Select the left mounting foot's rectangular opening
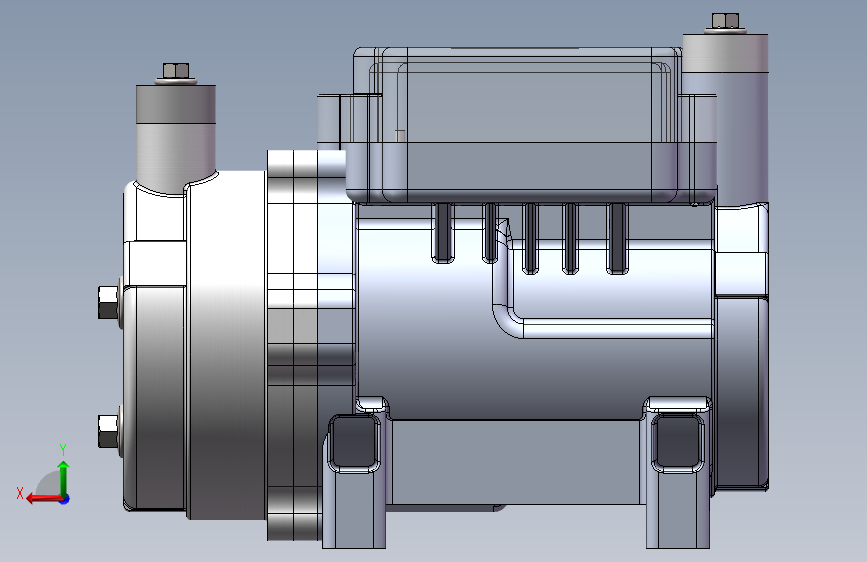The image size is (867, 562). click(354, 444)
